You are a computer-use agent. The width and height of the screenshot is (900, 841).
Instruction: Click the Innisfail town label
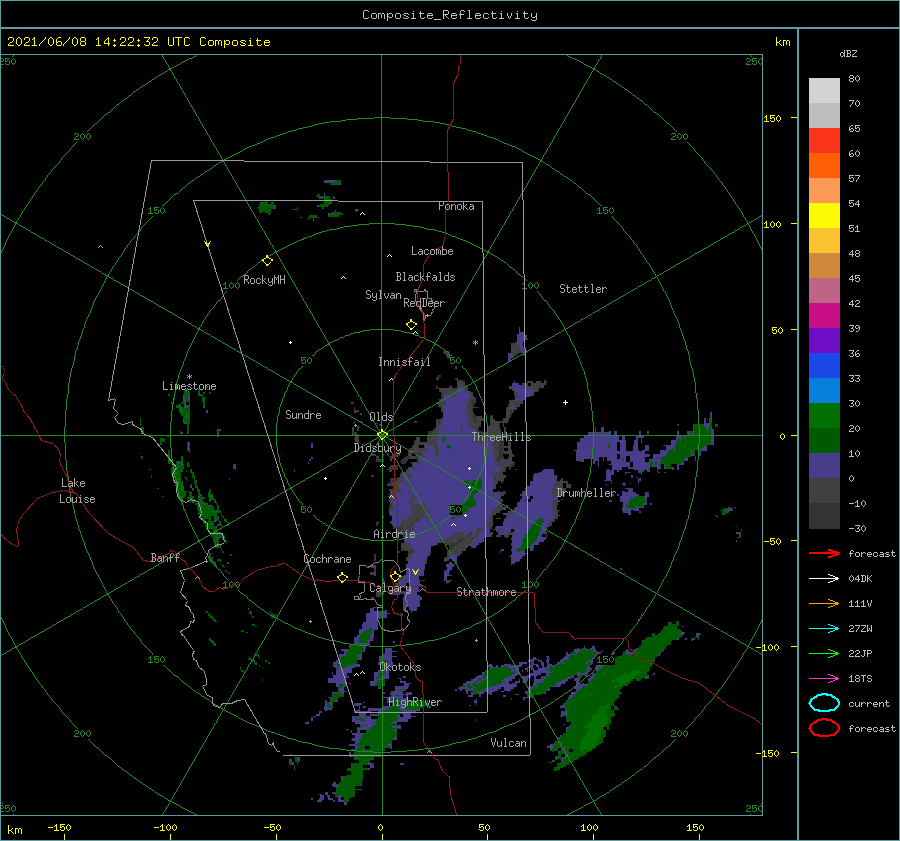[x=404, y=362]
